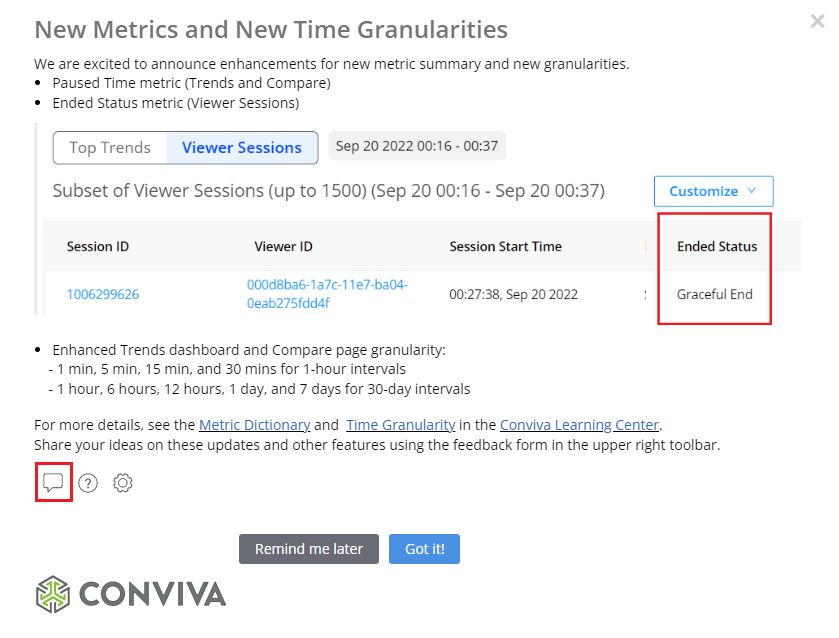Switch to the Top Trends tab
Viewport: 839px width, 638px height.
(x=110, y=147)
